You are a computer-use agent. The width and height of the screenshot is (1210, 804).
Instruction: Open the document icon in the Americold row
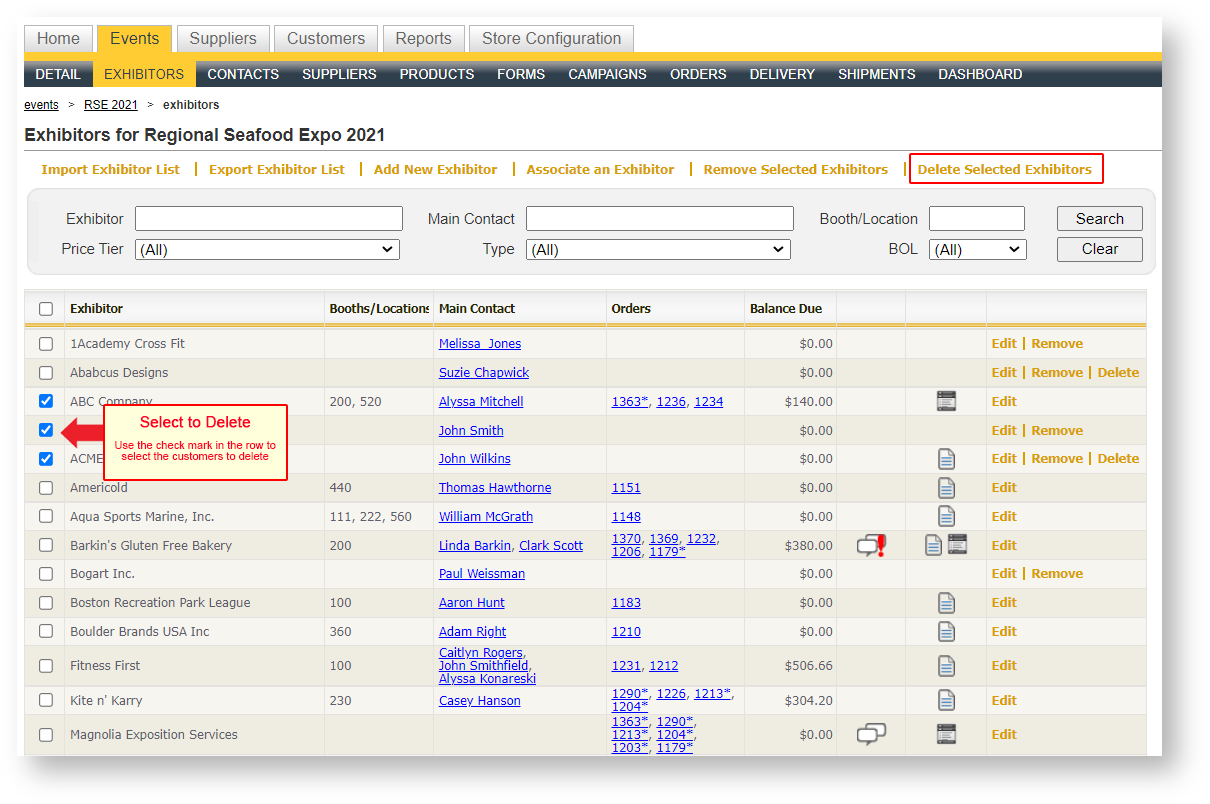(946, 488)
